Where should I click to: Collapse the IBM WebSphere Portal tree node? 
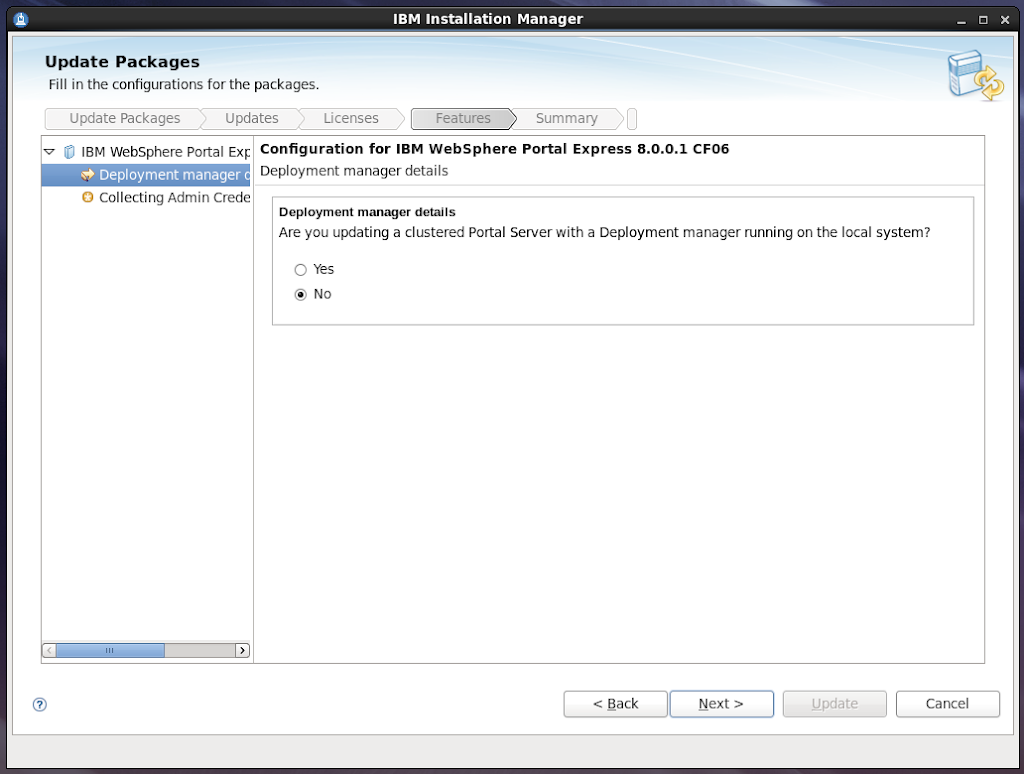pos(49,152)
